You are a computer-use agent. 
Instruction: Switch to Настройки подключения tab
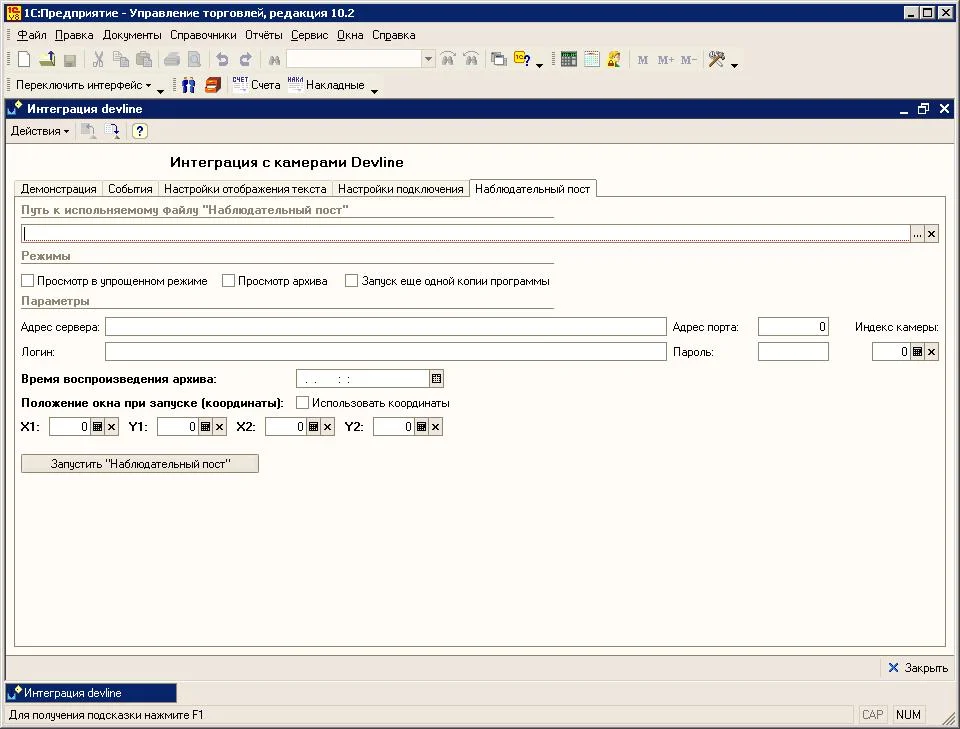click(400, 189)
